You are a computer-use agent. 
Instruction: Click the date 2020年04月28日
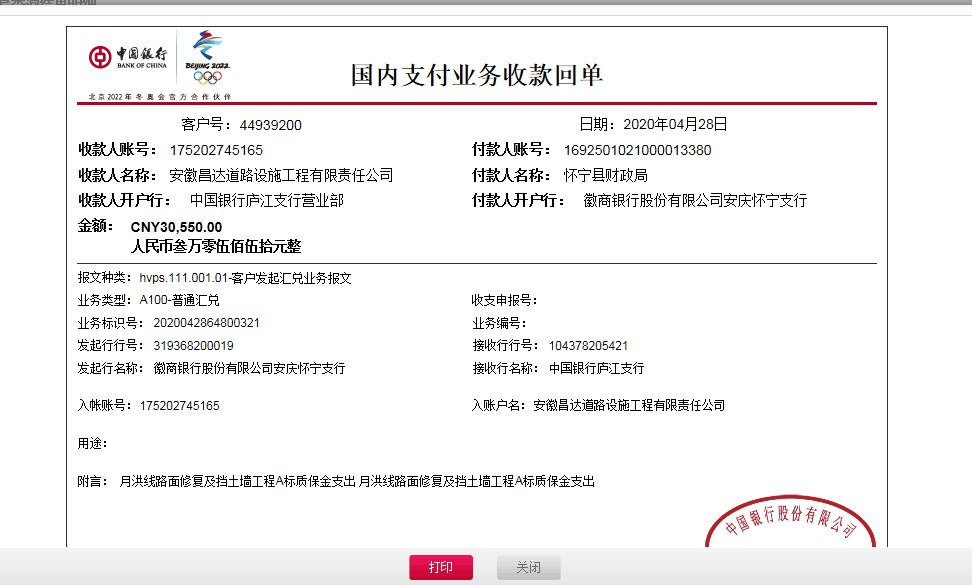(x=675, y=125)
